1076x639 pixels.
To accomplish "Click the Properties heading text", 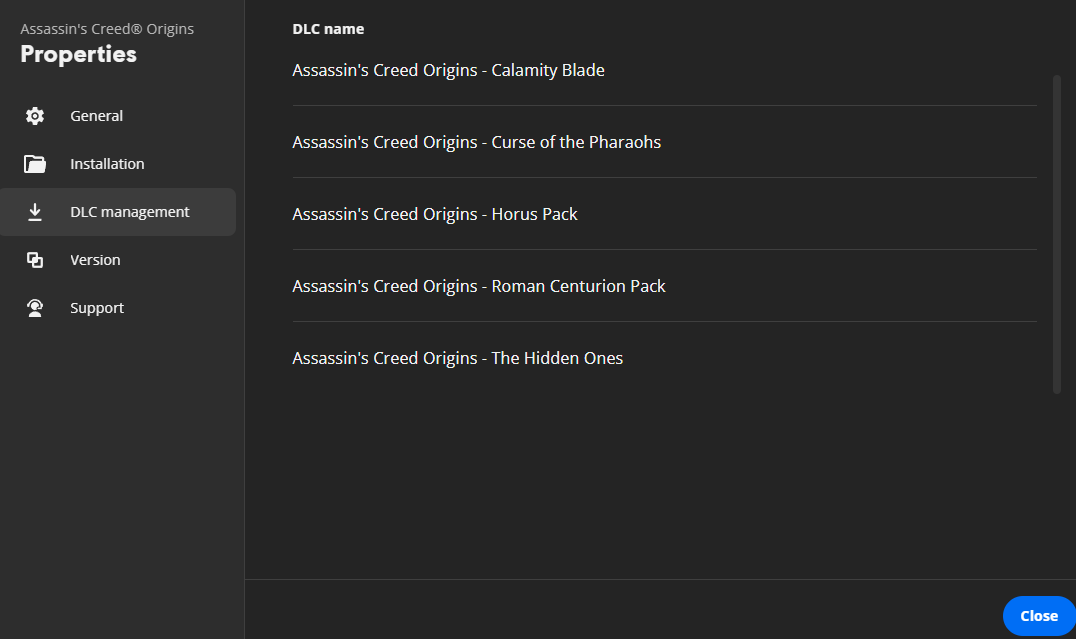I will [x=78, y=54].
